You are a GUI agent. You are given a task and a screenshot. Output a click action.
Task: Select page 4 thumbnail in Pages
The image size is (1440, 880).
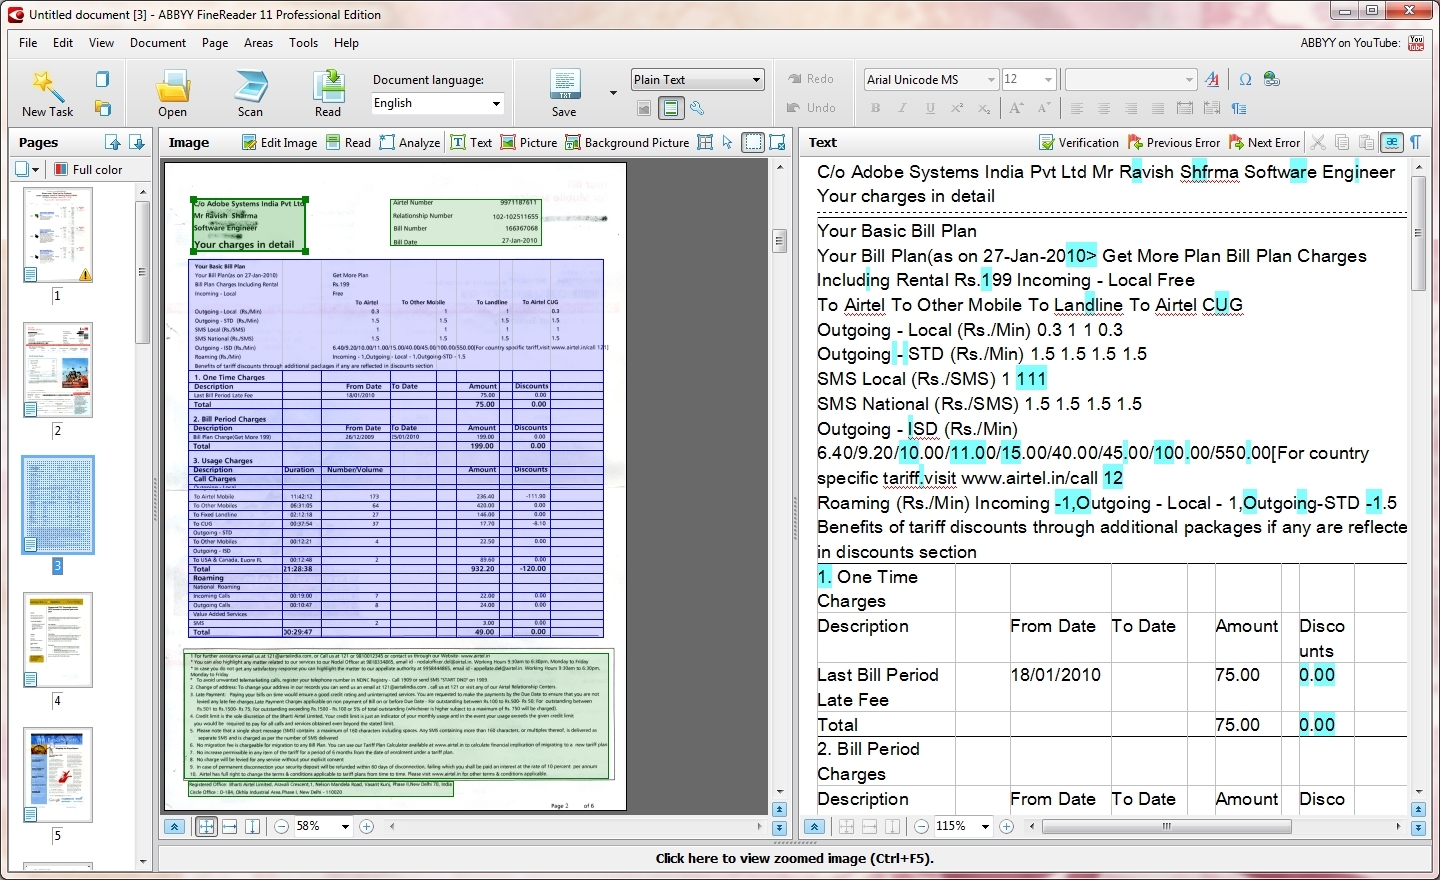(x=58, y=638)
